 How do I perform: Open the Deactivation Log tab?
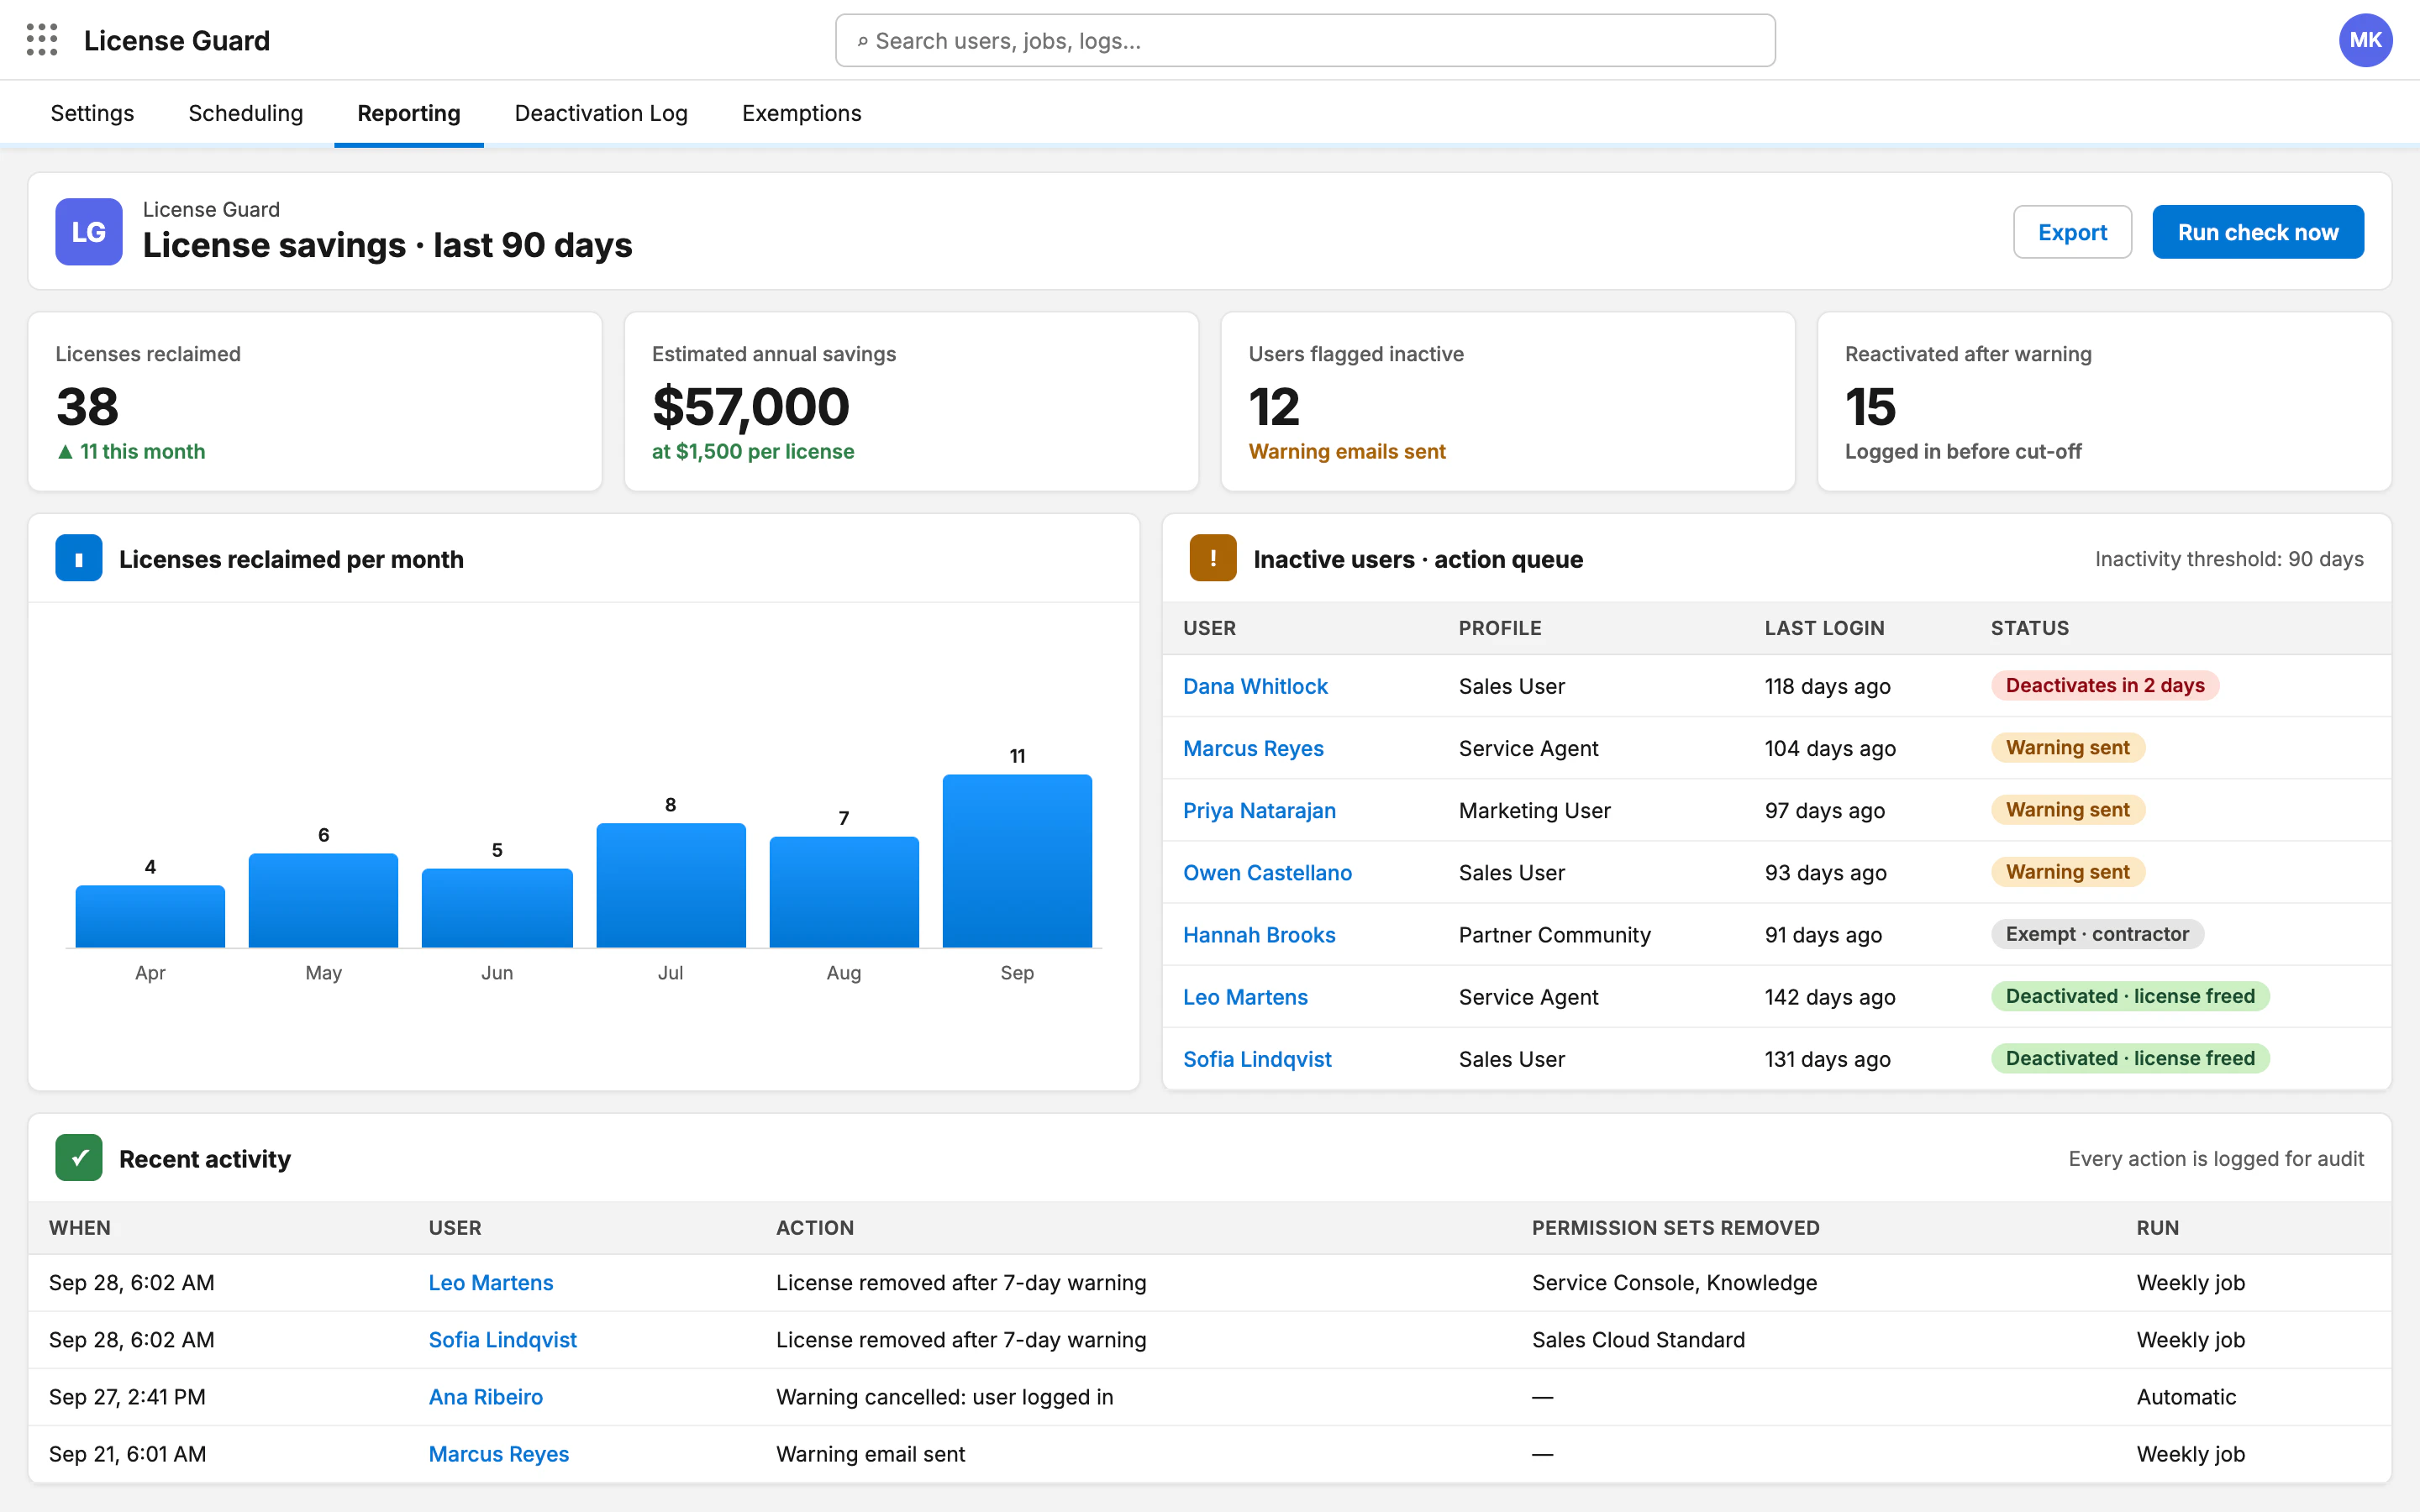pos(601,113)
